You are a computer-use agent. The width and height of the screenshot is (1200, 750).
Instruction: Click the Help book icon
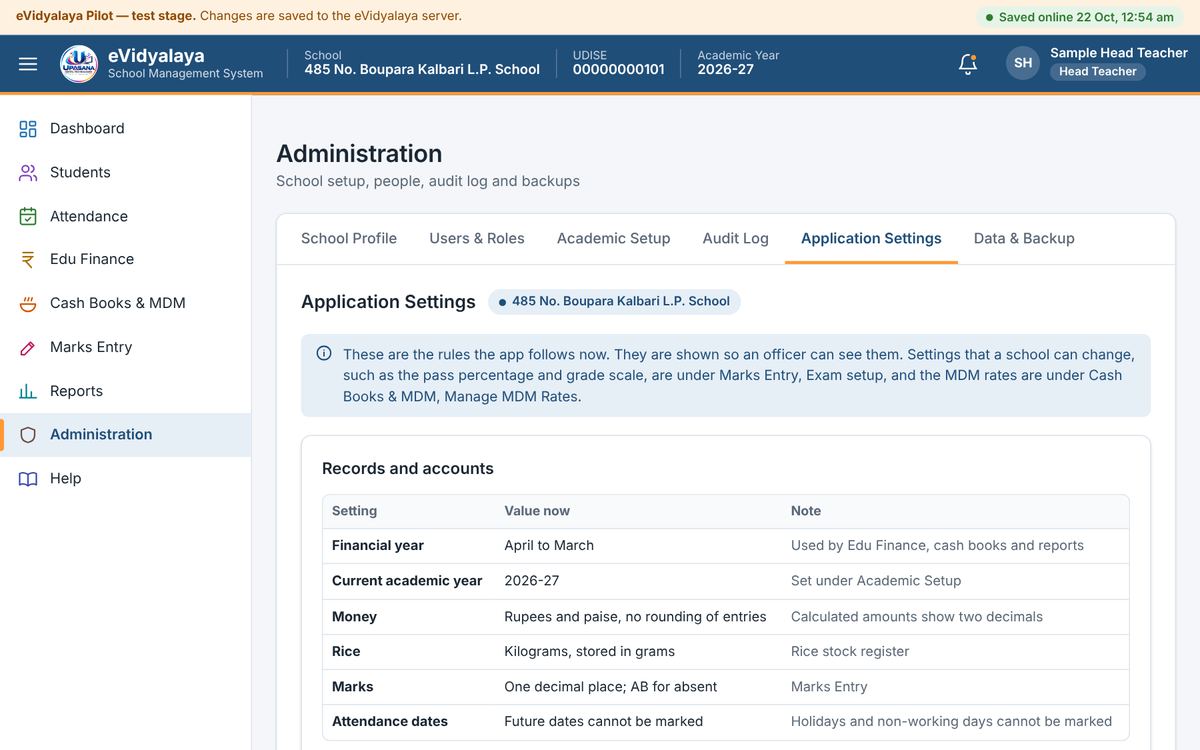coord(28,479)
